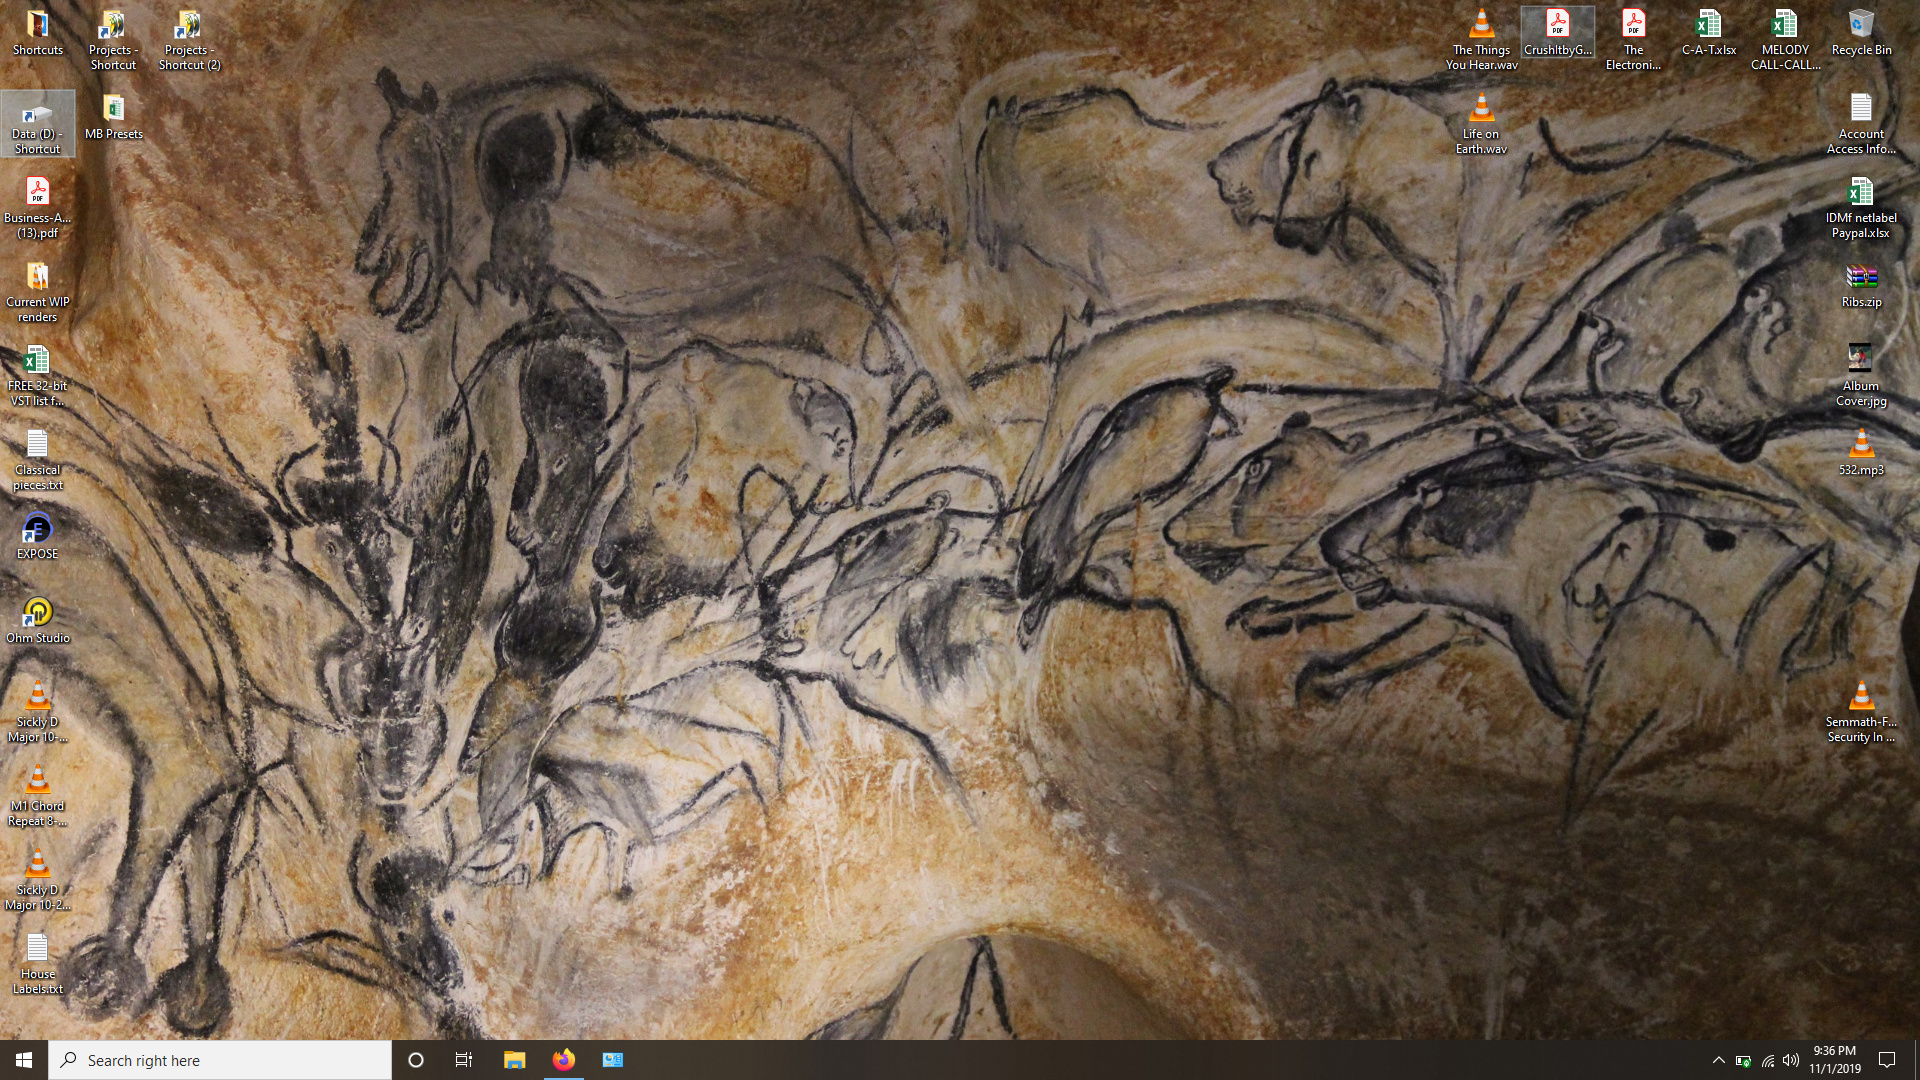Switch to Firefox on the taskbar
The width and height of the screenshot is (1920, 1080).
pos(564,1060)
